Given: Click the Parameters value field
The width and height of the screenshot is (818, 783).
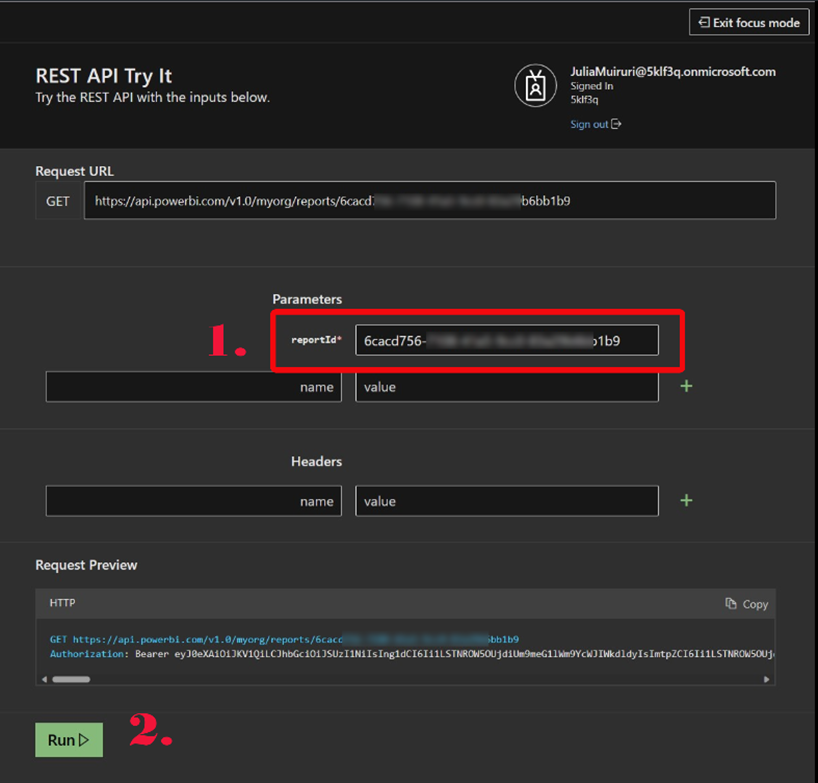Looking at the screenshot, I should coord(507,387).
